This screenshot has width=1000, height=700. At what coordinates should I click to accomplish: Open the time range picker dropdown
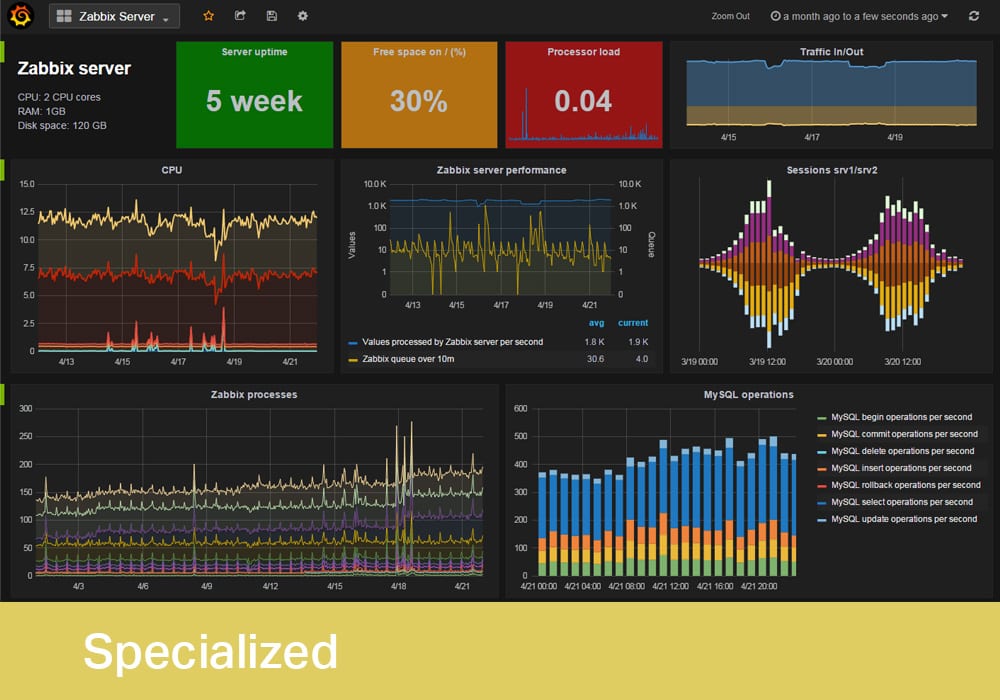point(859,16)
